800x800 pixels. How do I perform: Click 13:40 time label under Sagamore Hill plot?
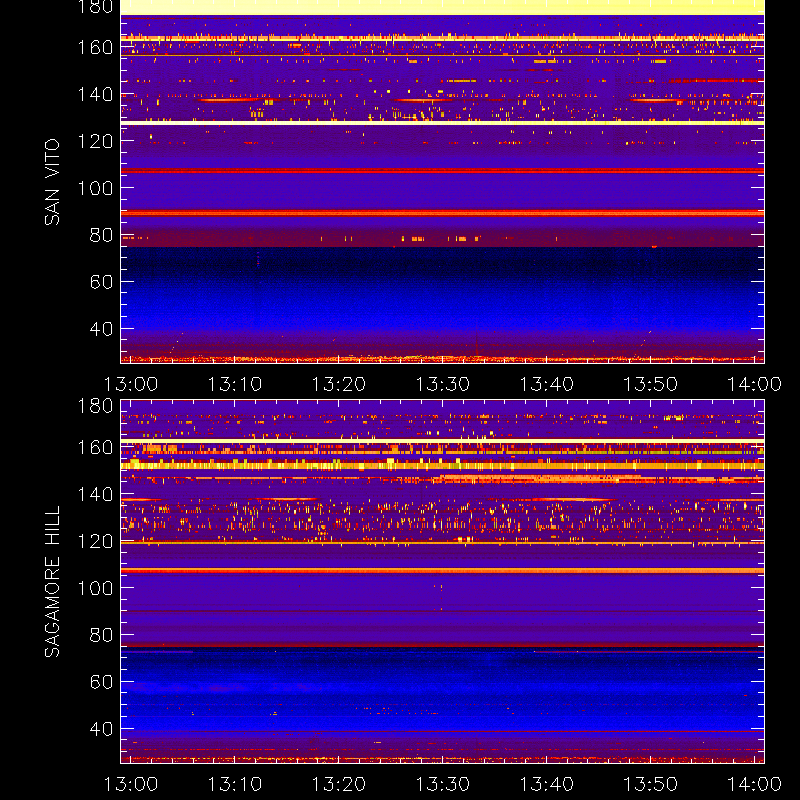pyautogui.click(x=547, y=784)
